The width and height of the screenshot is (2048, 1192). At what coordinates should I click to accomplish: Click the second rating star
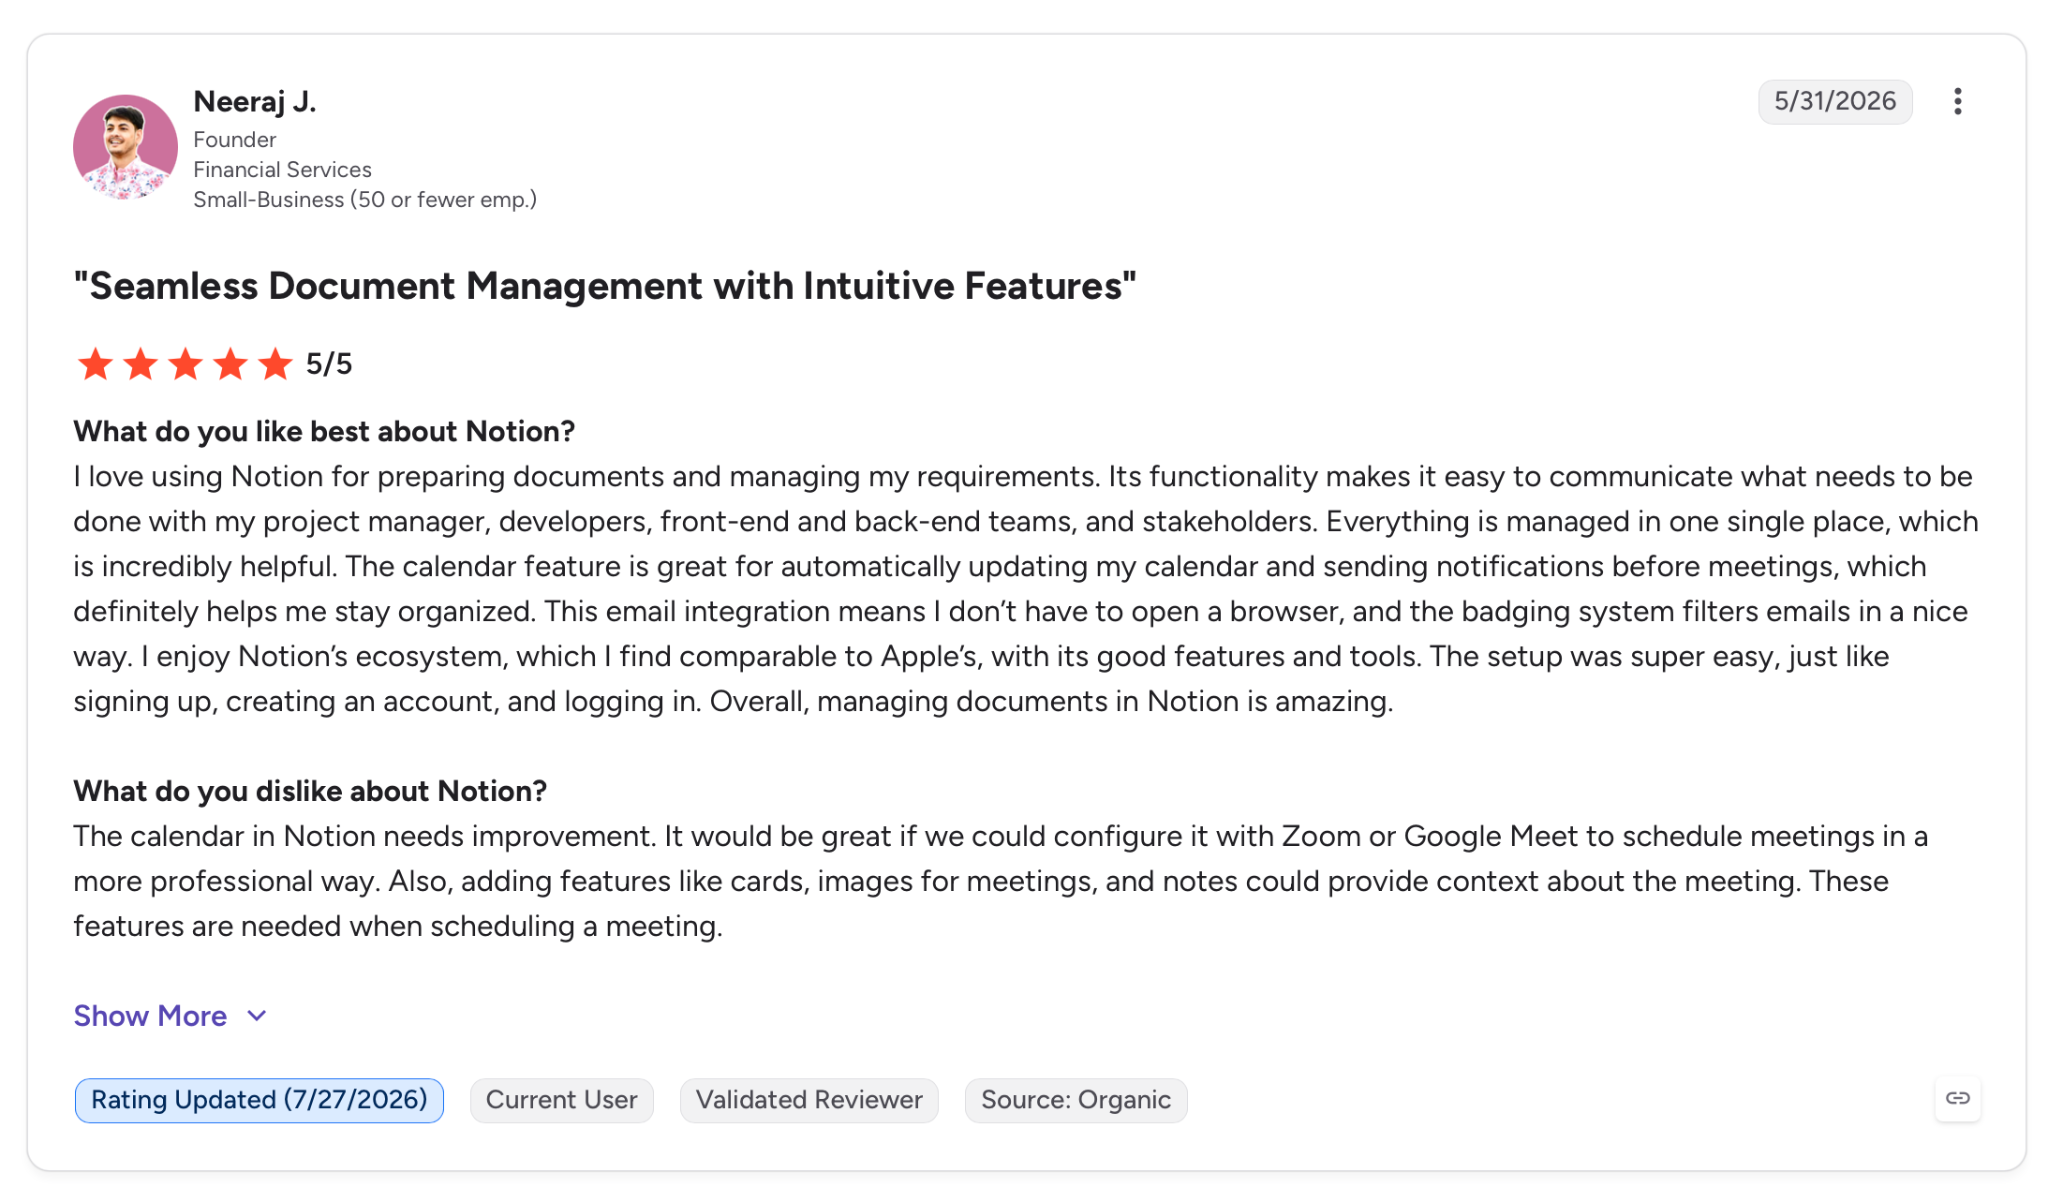click(140, 364)
